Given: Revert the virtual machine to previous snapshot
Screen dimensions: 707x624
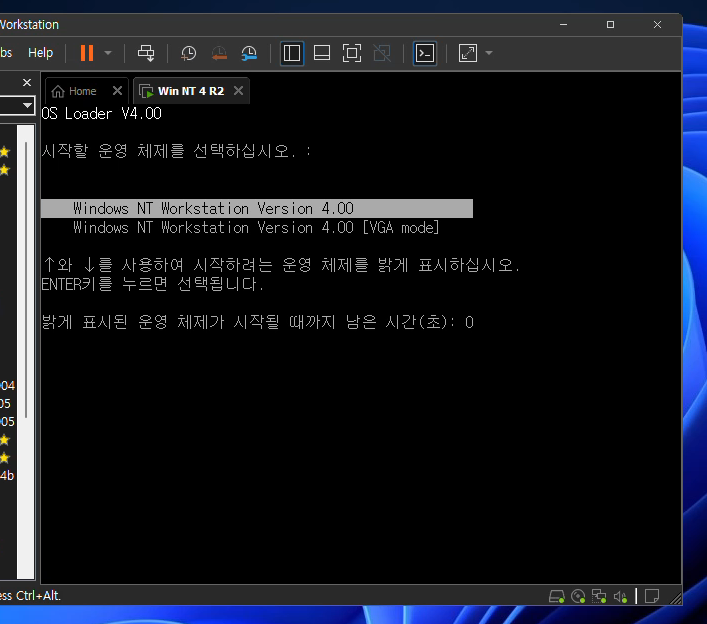Looking at the screenshot, I should click(x=219, y=53).
